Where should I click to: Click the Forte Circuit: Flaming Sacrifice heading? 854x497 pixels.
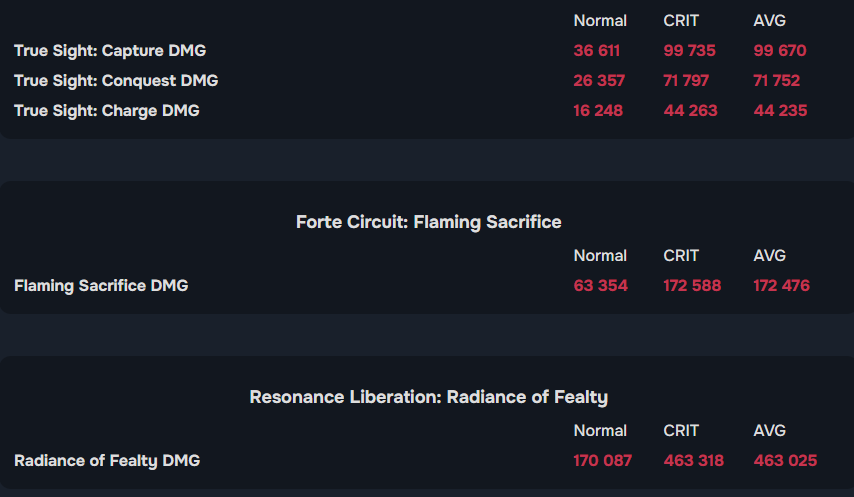coord(429,221)
